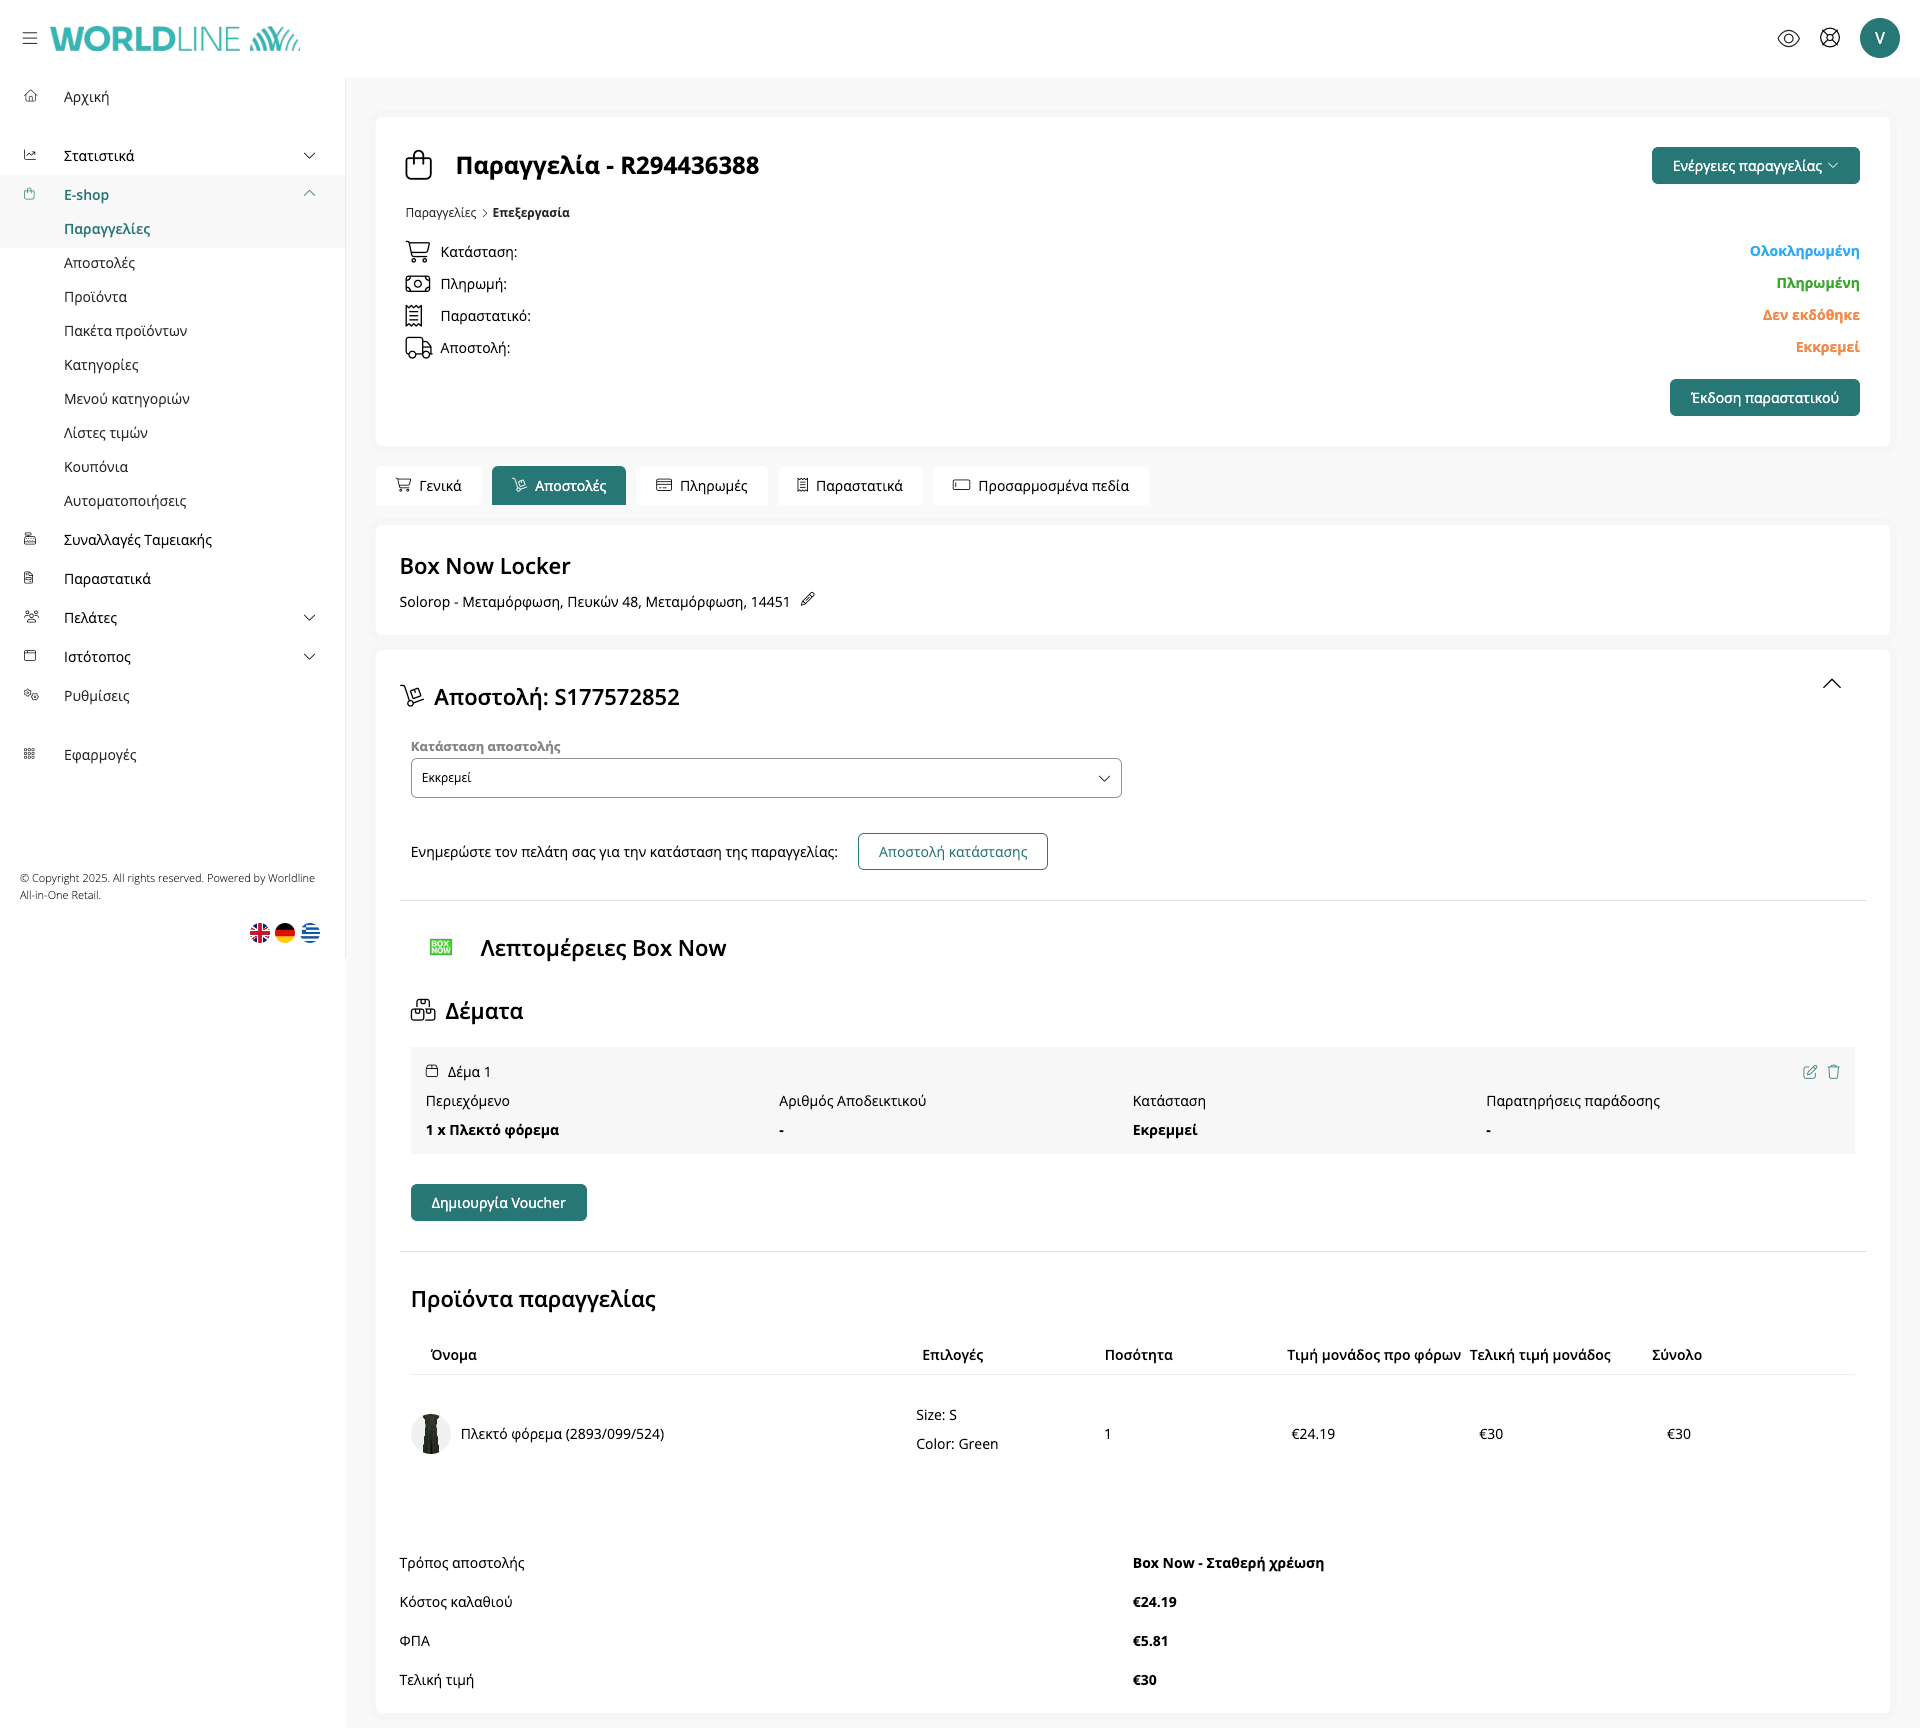The height and width of the screenshot is (1728, 1920).
Task: Open the hamburger menu icon
Action: coord(30,38)
